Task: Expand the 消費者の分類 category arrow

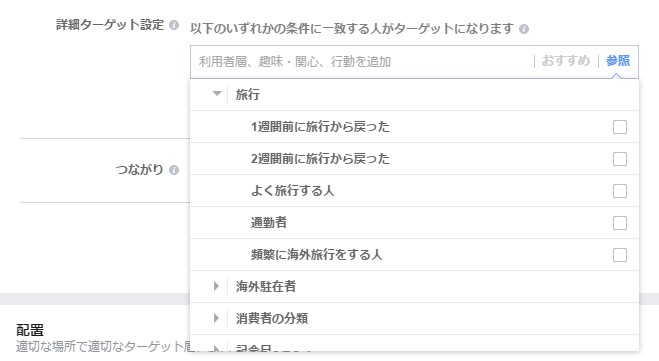Action: tap(216, 318)
